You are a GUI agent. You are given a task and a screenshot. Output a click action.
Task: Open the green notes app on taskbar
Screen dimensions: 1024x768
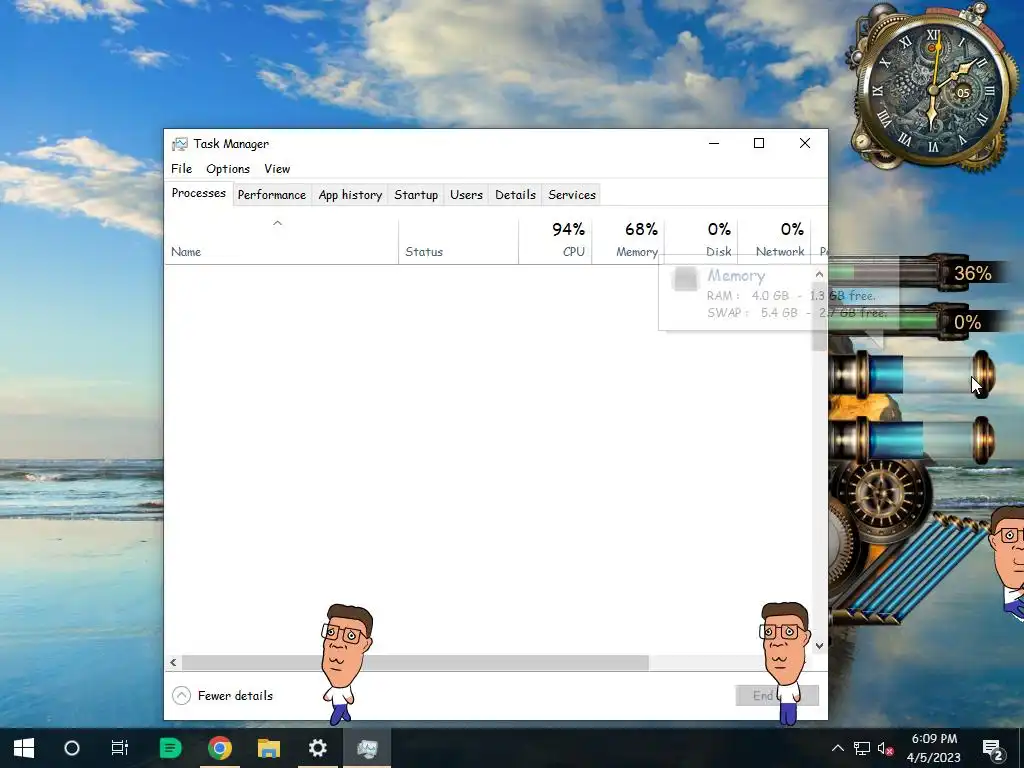click(170, 748)
